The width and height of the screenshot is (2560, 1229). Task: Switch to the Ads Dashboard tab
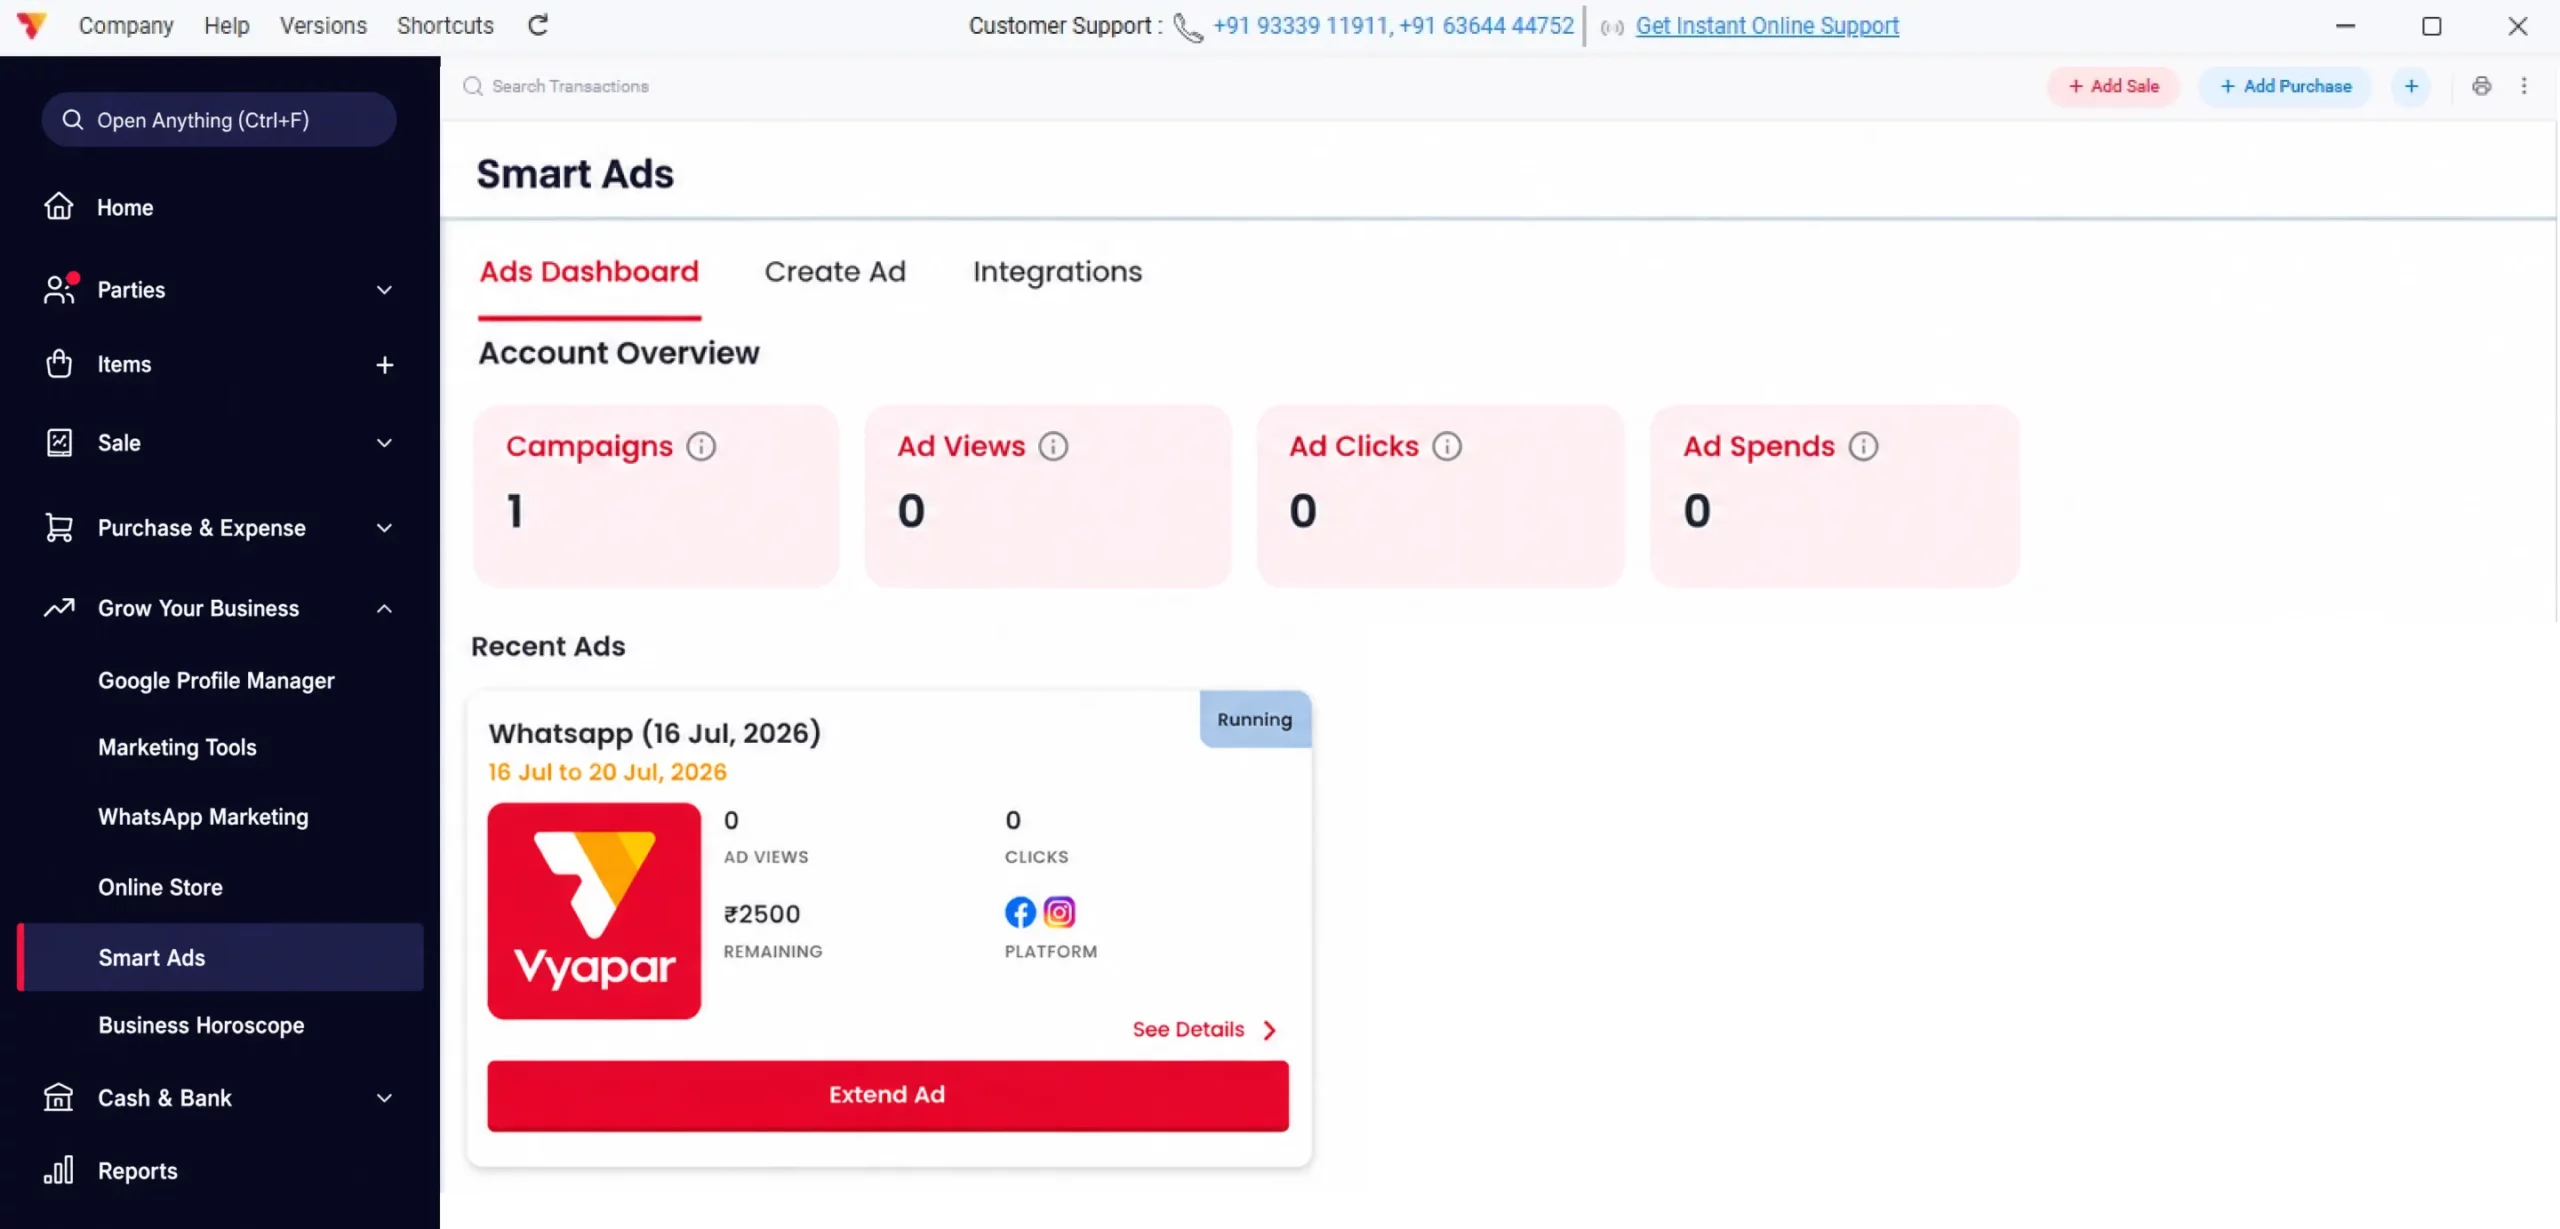pyautogui.click(x=589, y=272)
